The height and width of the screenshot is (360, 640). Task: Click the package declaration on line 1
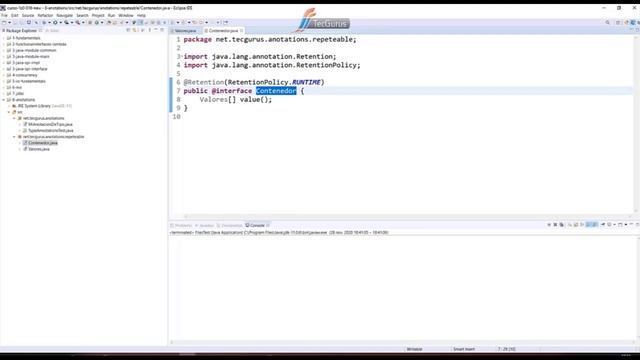pyautogui.click(x=270, y=39)
